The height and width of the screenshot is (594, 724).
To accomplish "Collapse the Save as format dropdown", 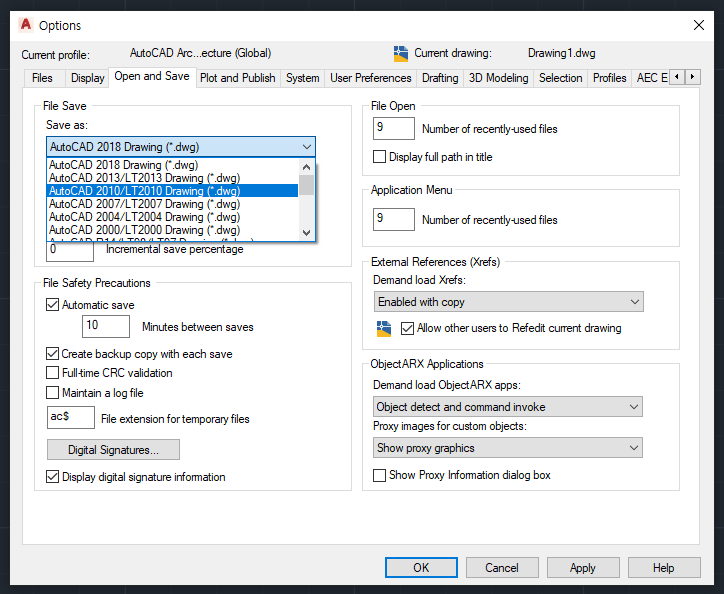I will [x=307, y=147].
